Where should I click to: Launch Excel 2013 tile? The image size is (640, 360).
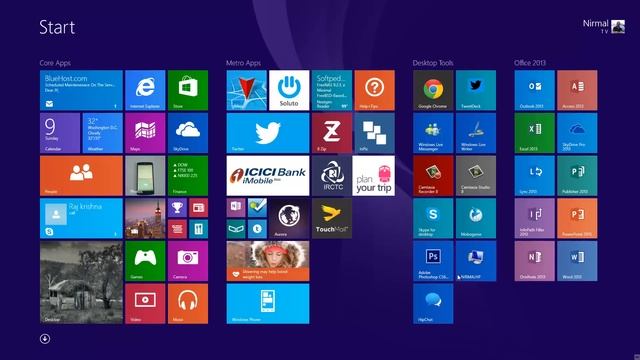[x=534, y=133]
